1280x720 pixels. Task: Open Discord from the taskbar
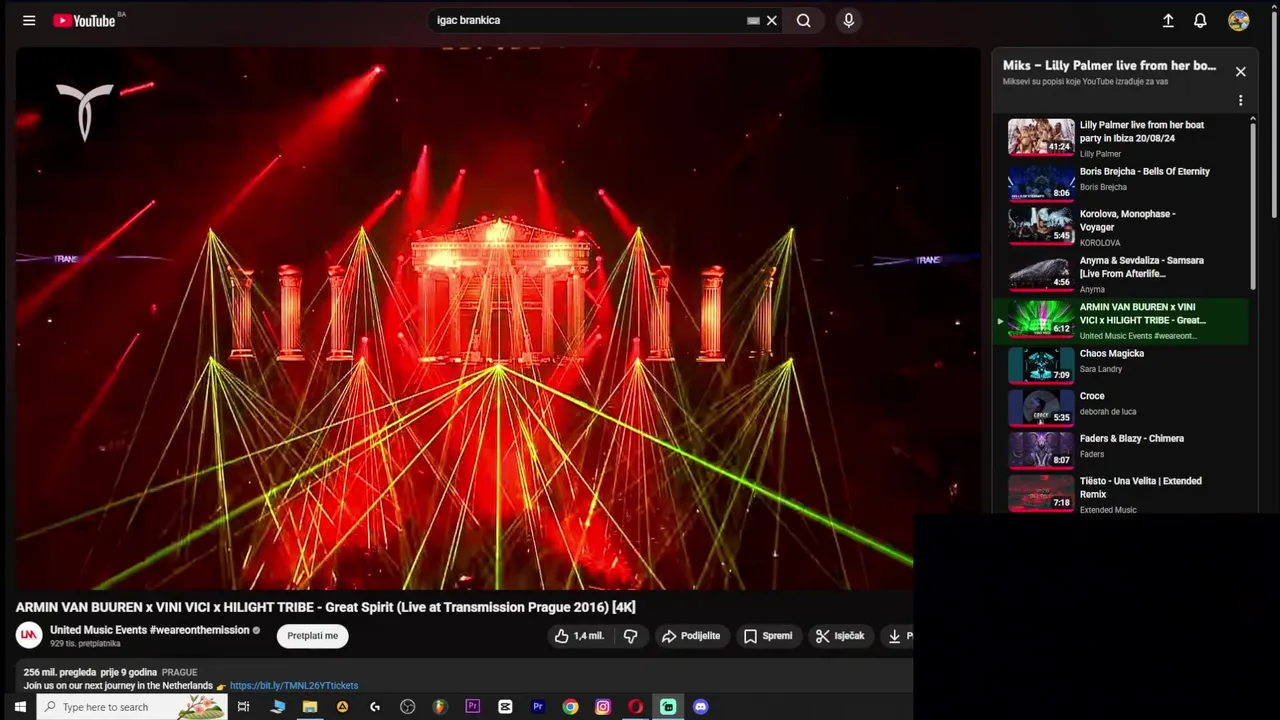coord(701,707)
